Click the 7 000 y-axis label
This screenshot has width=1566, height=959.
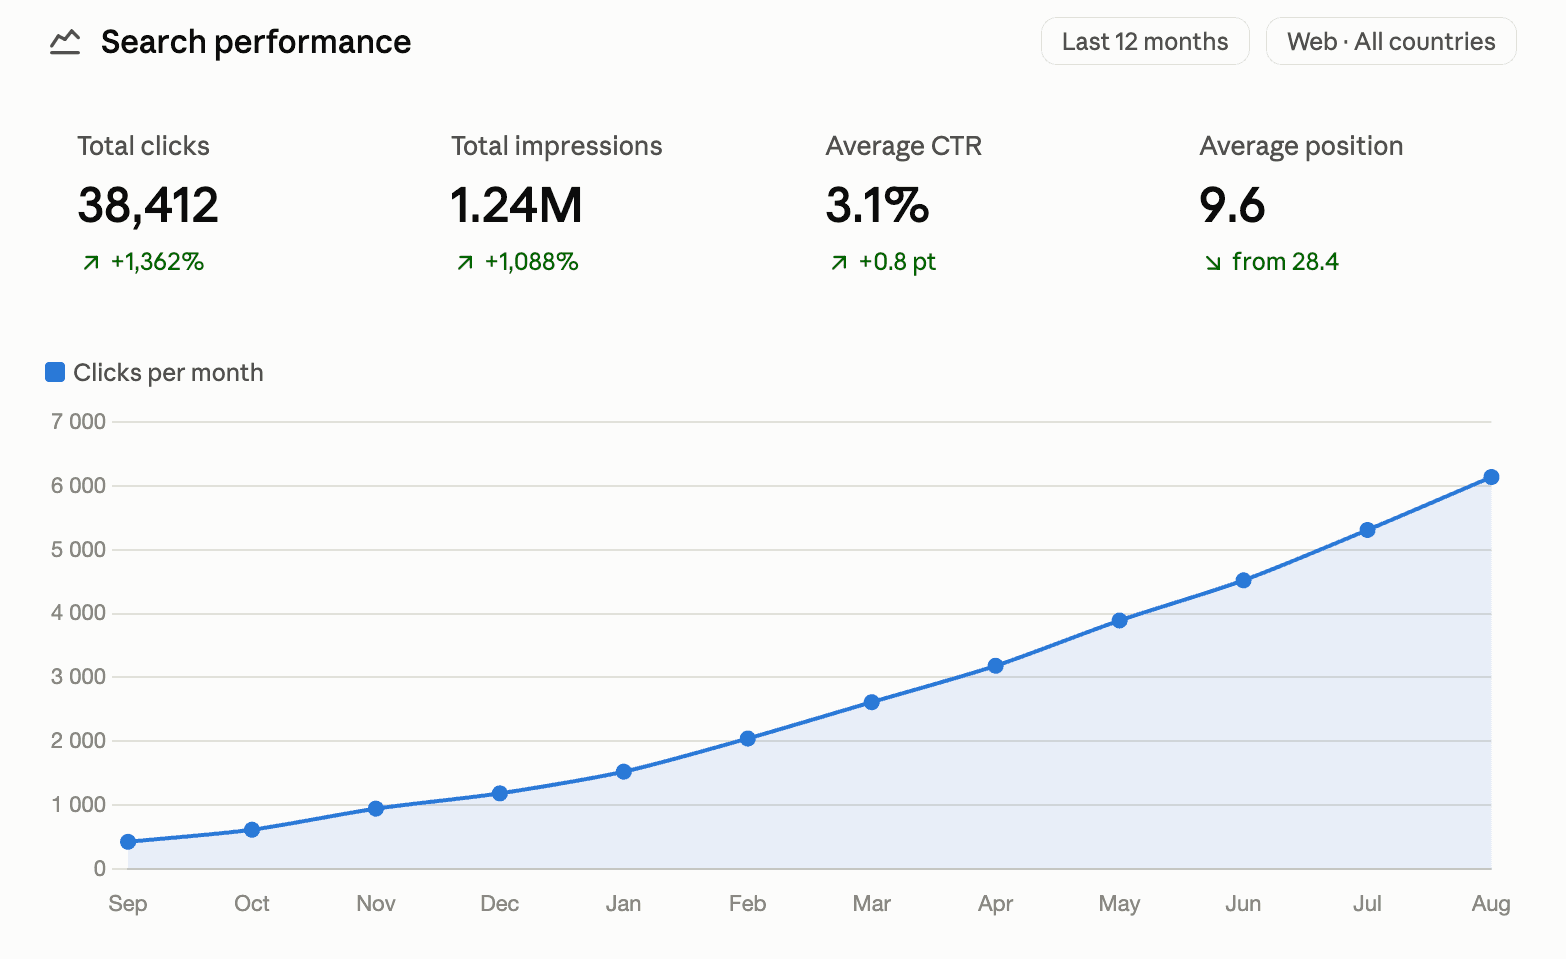point(78,422)
